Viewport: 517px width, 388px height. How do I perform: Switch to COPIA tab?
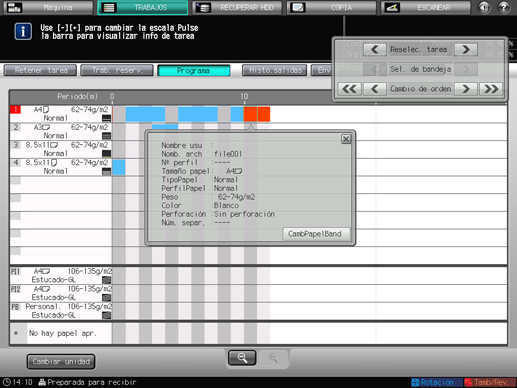point(332,7)
